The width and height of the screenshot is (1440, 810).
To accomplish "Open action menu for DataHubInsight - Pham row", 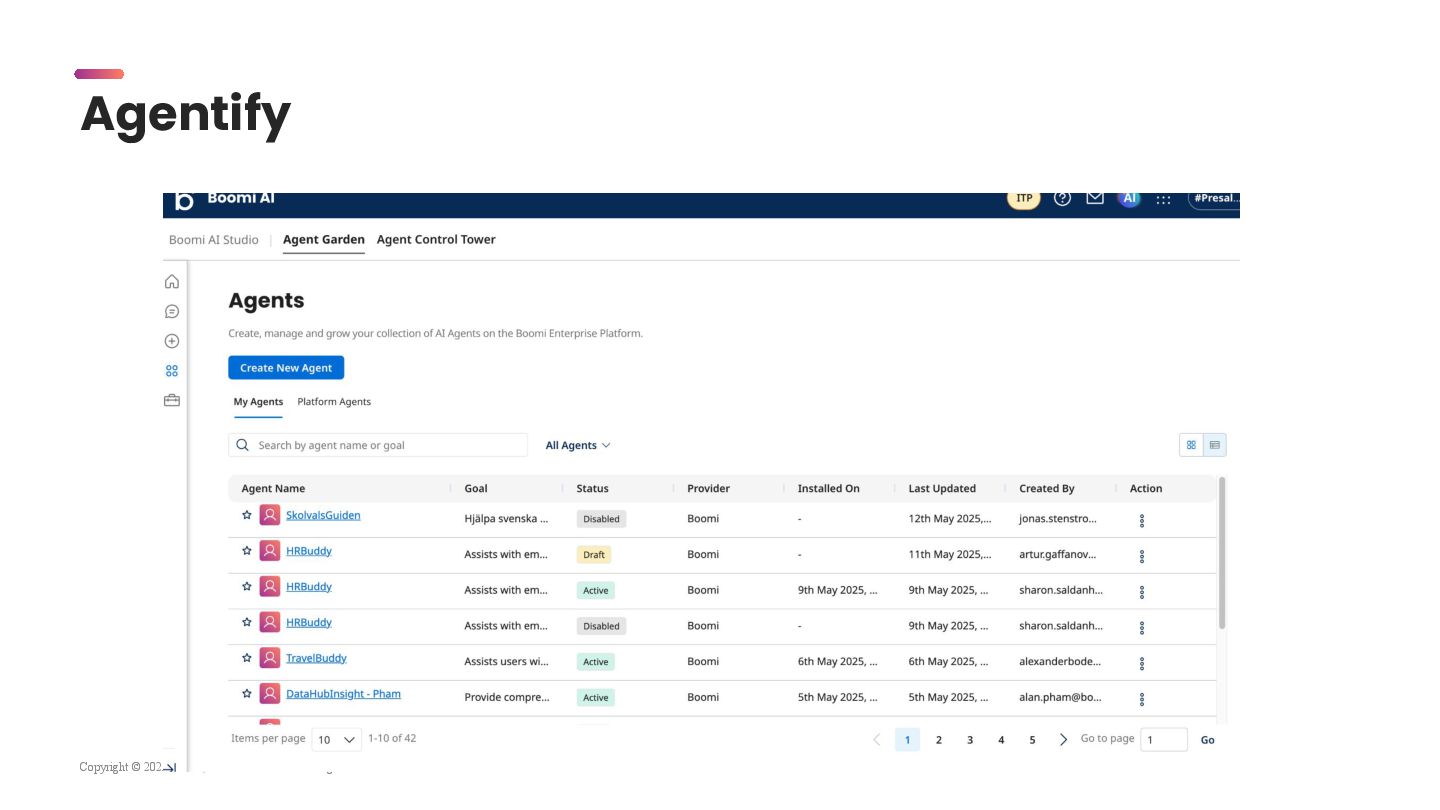I will (x=1142, y=699).
